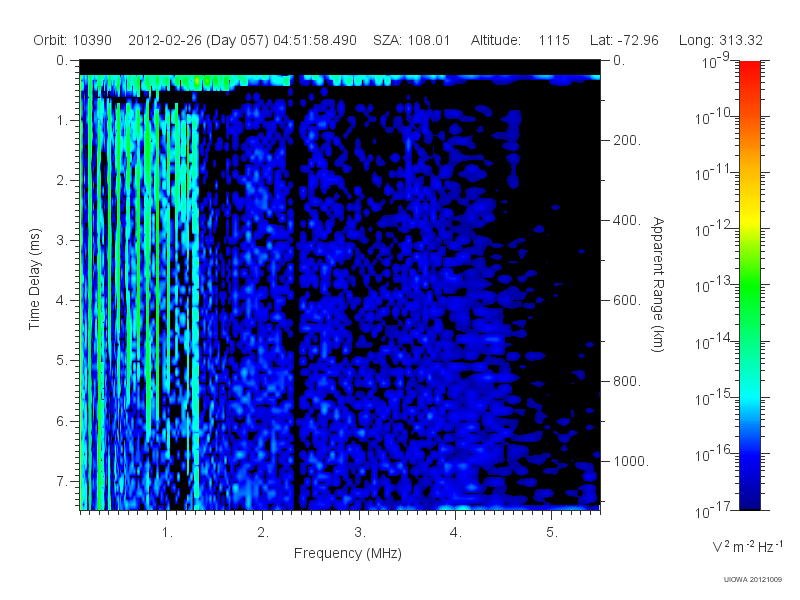Click the Frequency (MHz) axis label
Viewport: 800px width, 600px height.
pyautogui.click(x=347, y=553)
